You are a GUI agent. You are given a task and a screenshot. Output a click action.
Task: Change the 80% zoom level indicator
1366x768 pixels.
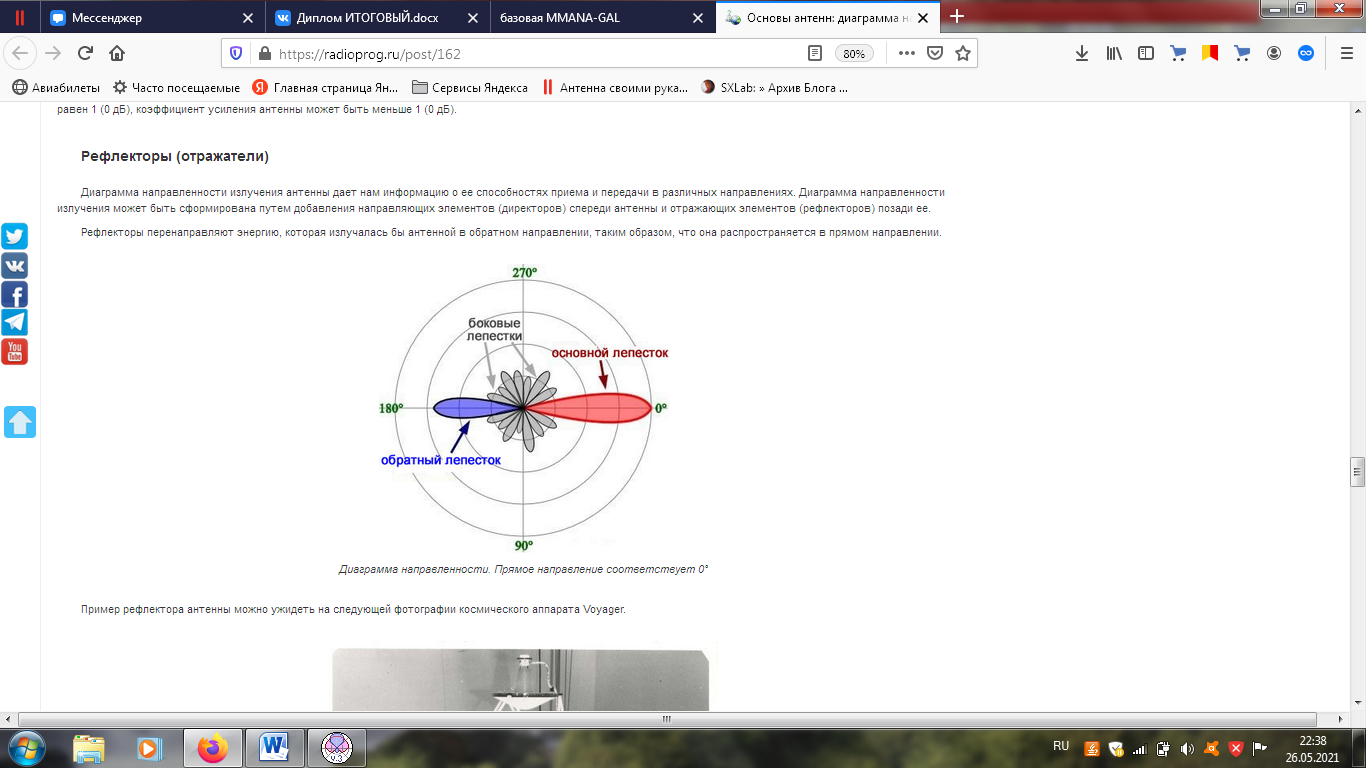pos(854,53)
